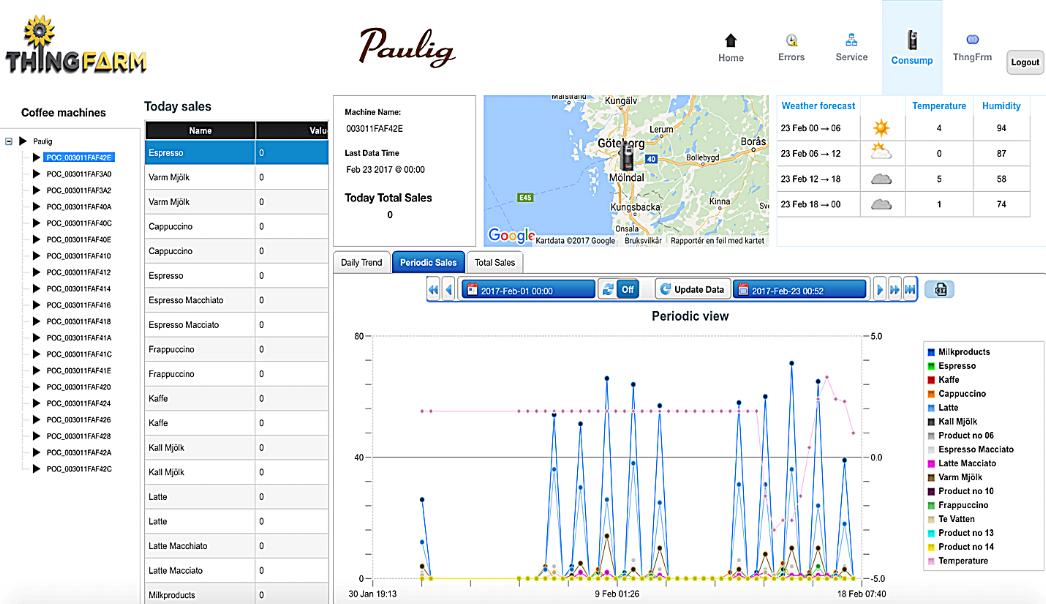Select machine POC_003011FAF420 in tree

click(79, 387)
